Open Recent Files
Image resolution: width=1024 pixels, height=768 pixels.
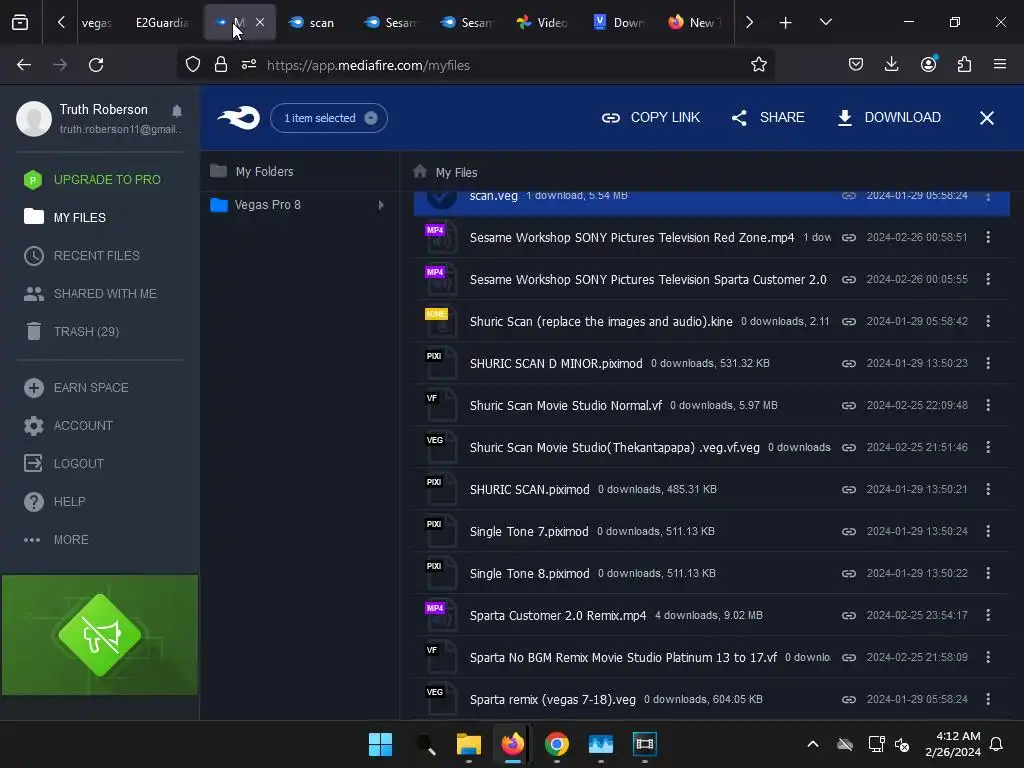tap(82, 255)
